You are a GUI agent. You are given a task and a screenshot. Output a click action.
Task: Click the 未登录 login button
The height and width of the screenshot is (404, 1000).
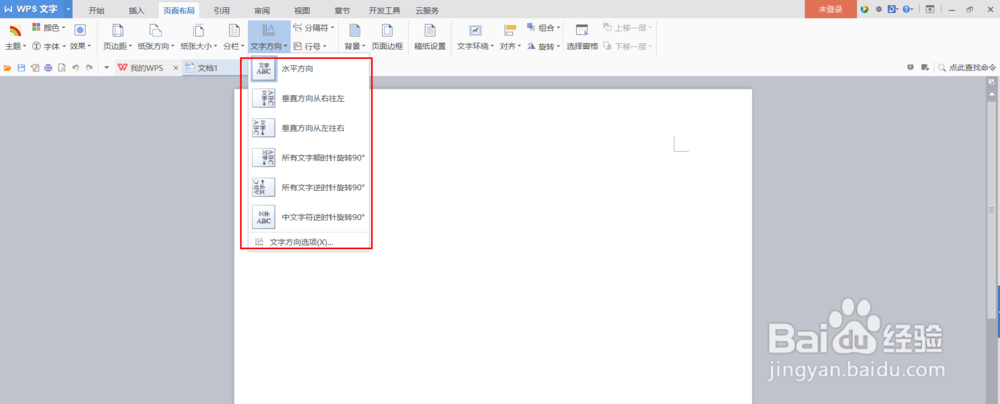click(x=830, y=9)
